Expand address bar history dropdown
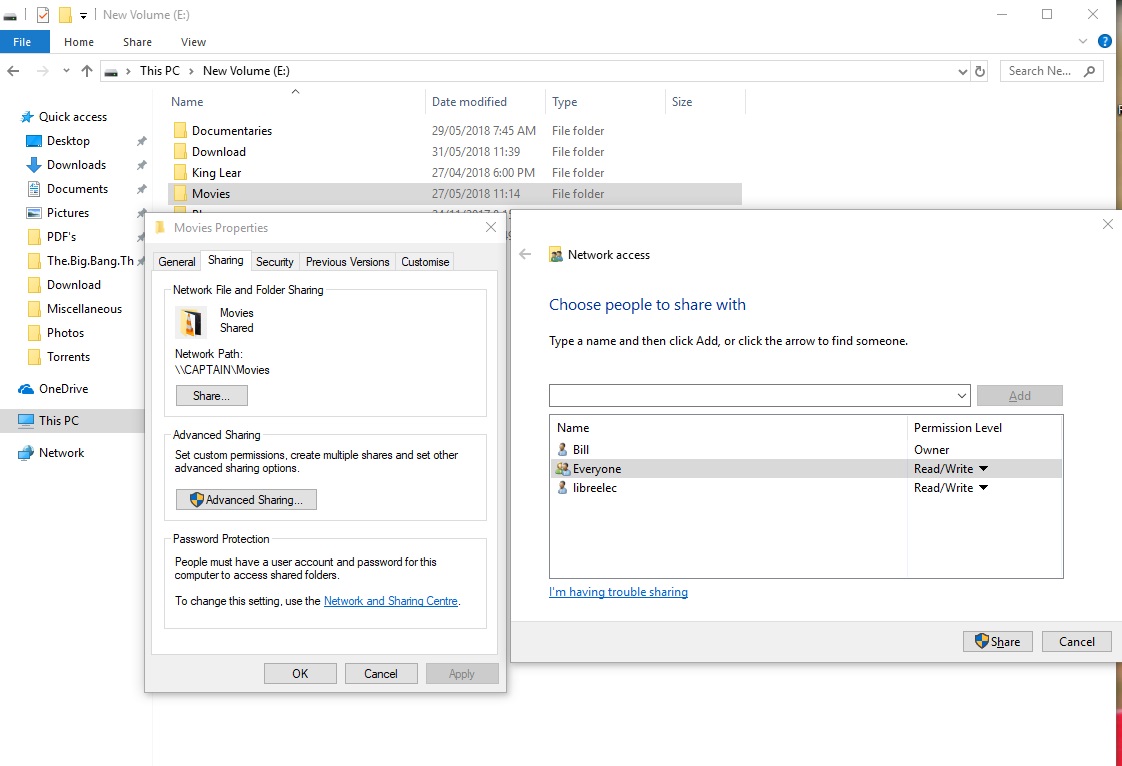The image size is (1122, 766). (963, 71)
